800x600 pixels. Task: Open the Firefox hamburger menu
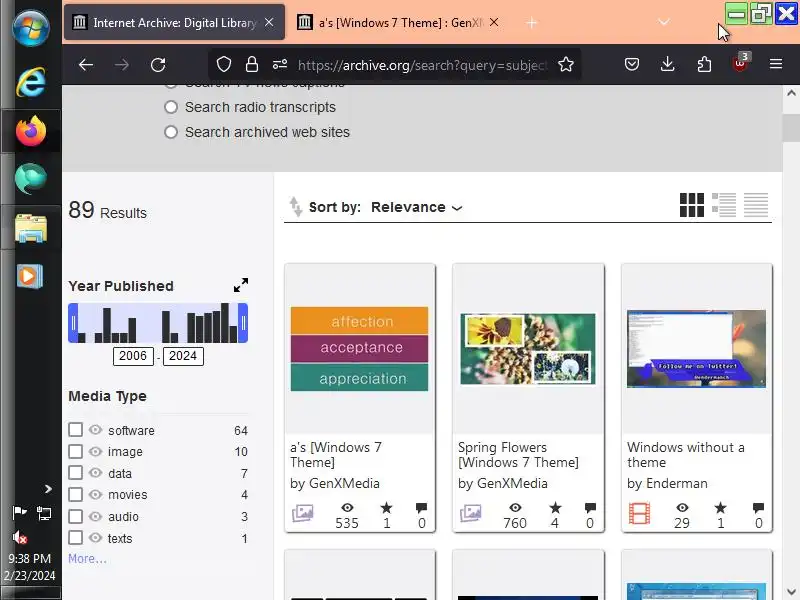[776, 64]
